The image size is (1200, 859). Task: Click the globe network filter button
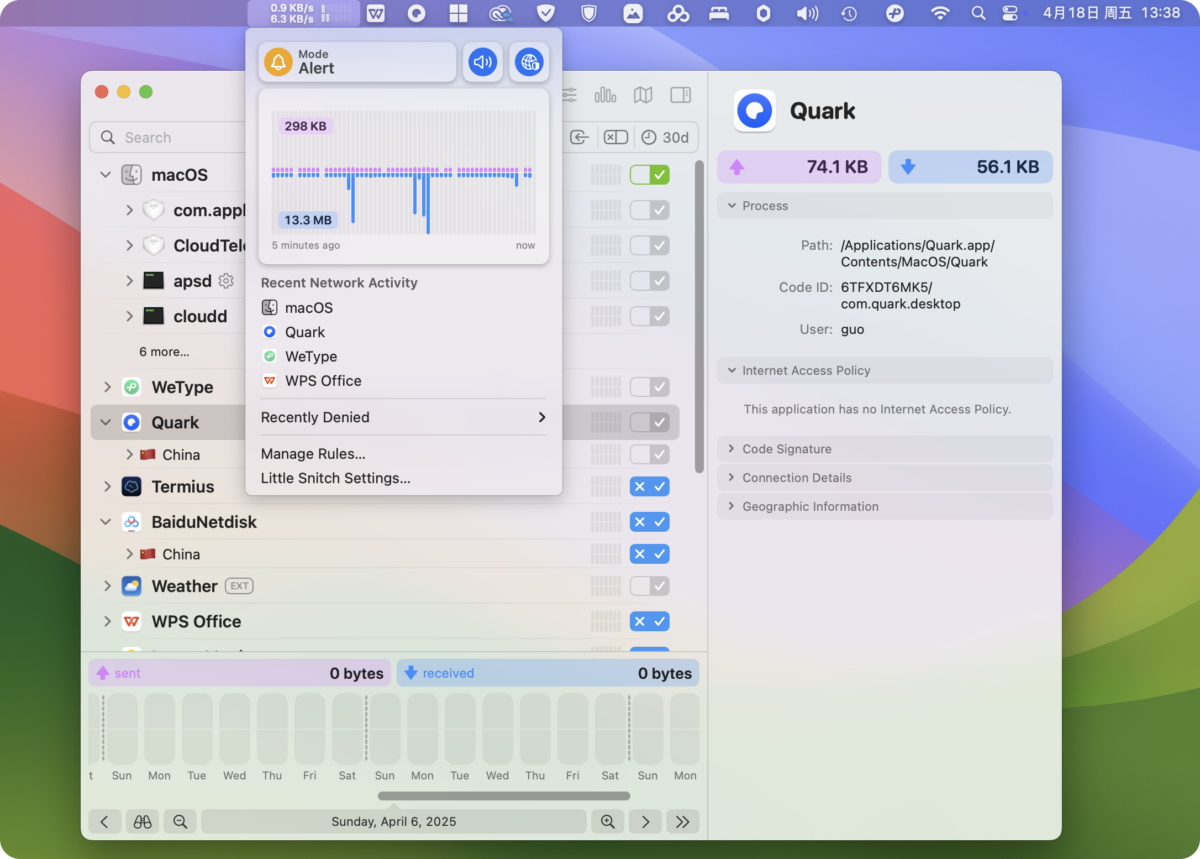point(529,62)
